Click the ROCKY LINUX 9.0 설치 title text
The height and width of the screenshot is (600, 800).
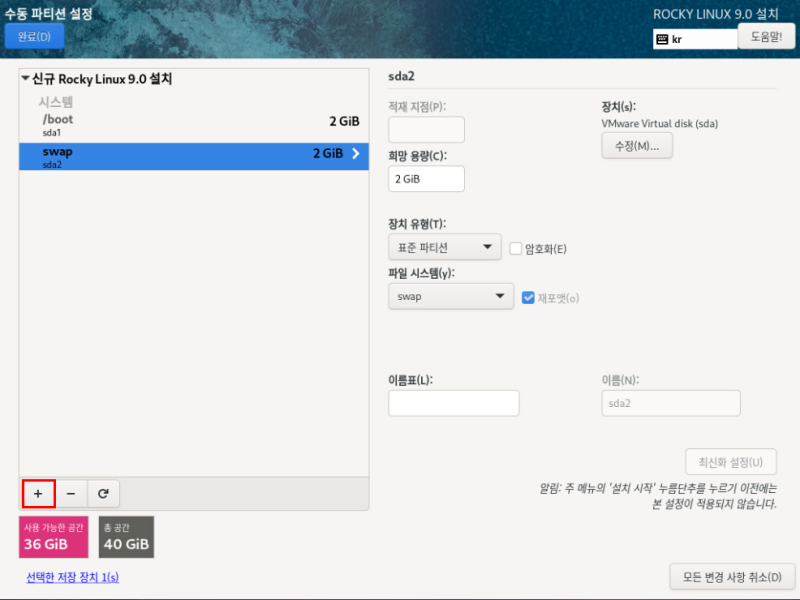[716, 14]
